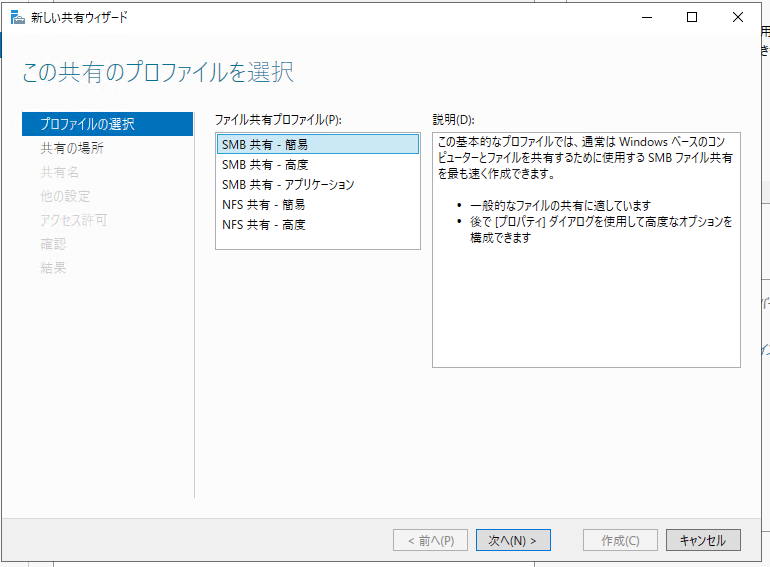Choose the NFS 共有 - 簡易 profile

pyautogui.click(x=318, y=205)
